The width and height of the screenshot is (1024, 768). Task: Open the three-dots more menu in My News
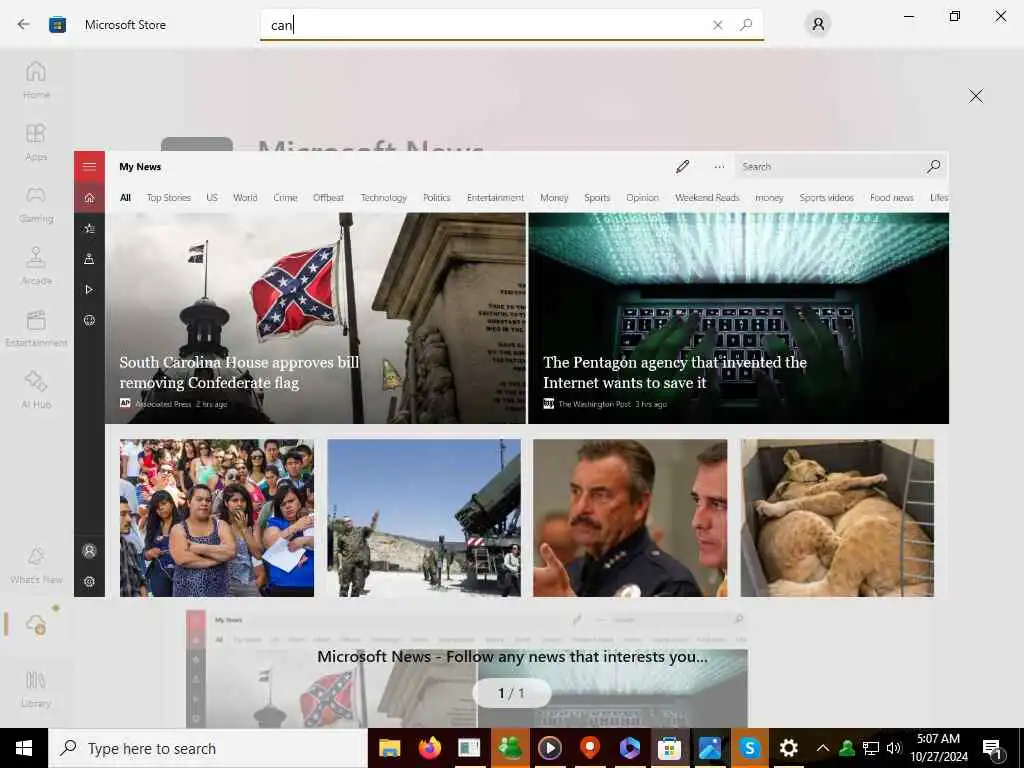click(719, 167)
